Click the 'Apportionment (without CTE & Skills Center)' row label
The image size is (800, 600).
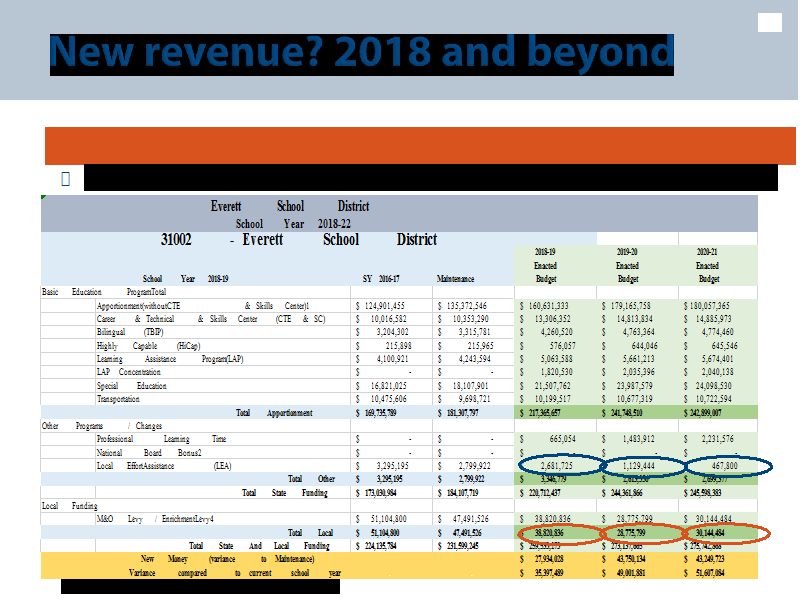(203, 306)
